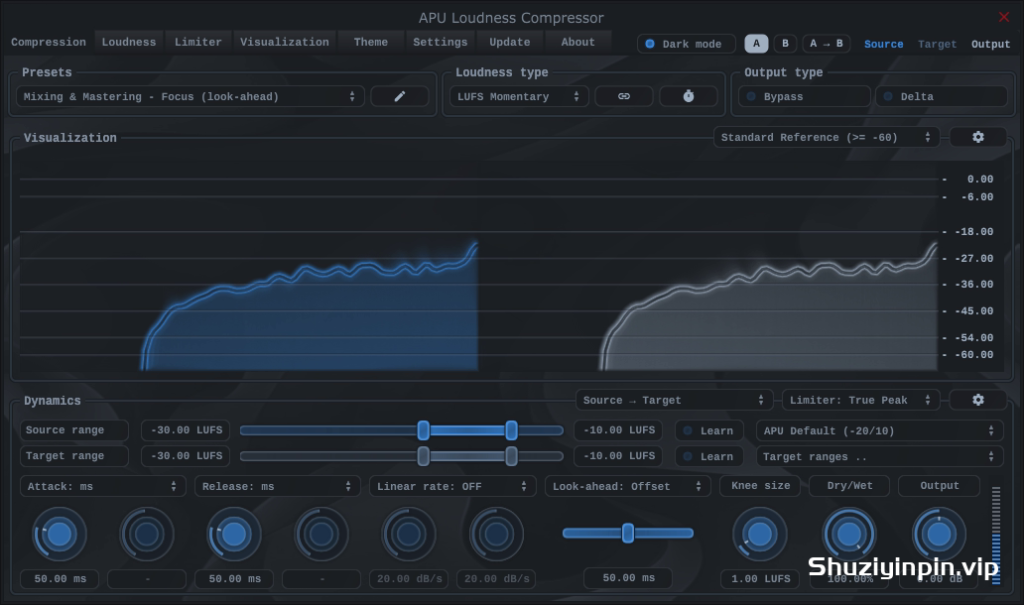This screenshot has height=605, width=1024.
Task: Open the Look-ahead: Offset dropdown
Action: pos(628,486)
